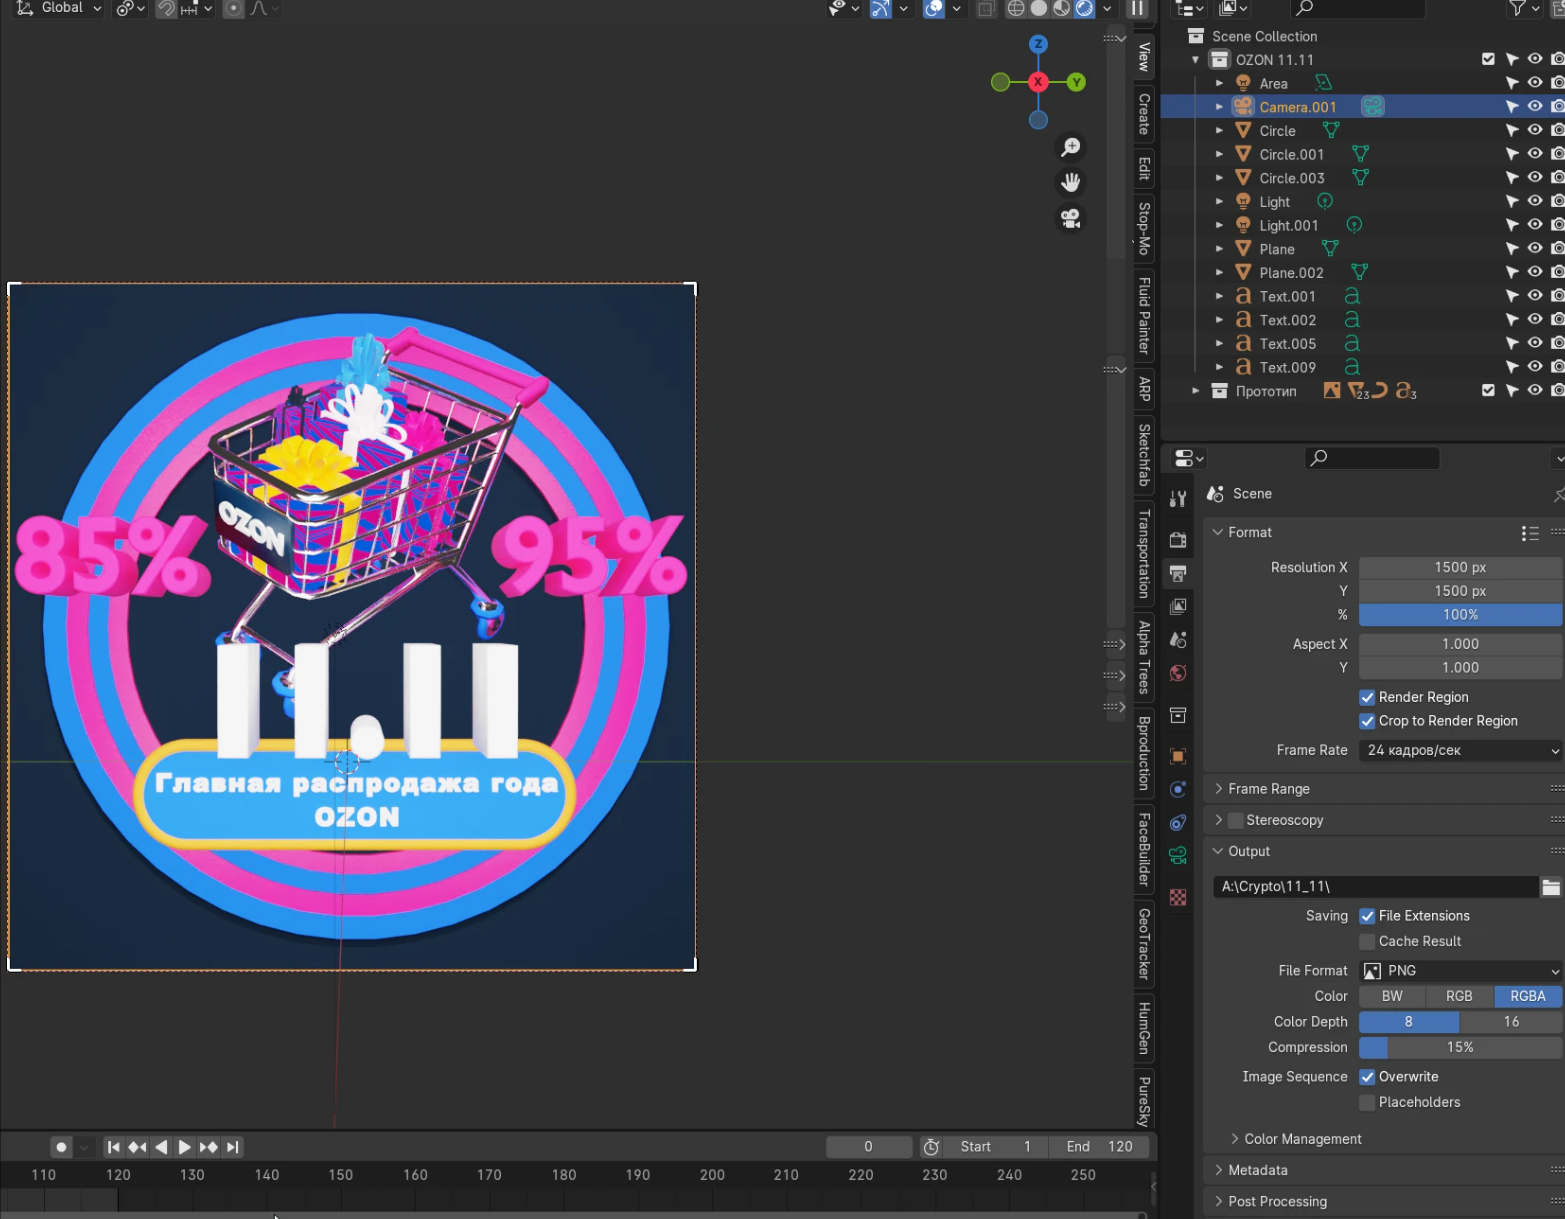Hide the Circle.001 object via eye icon
The width and height of the screenshot is (1565, 1219).
click(x=1534, y=154)
